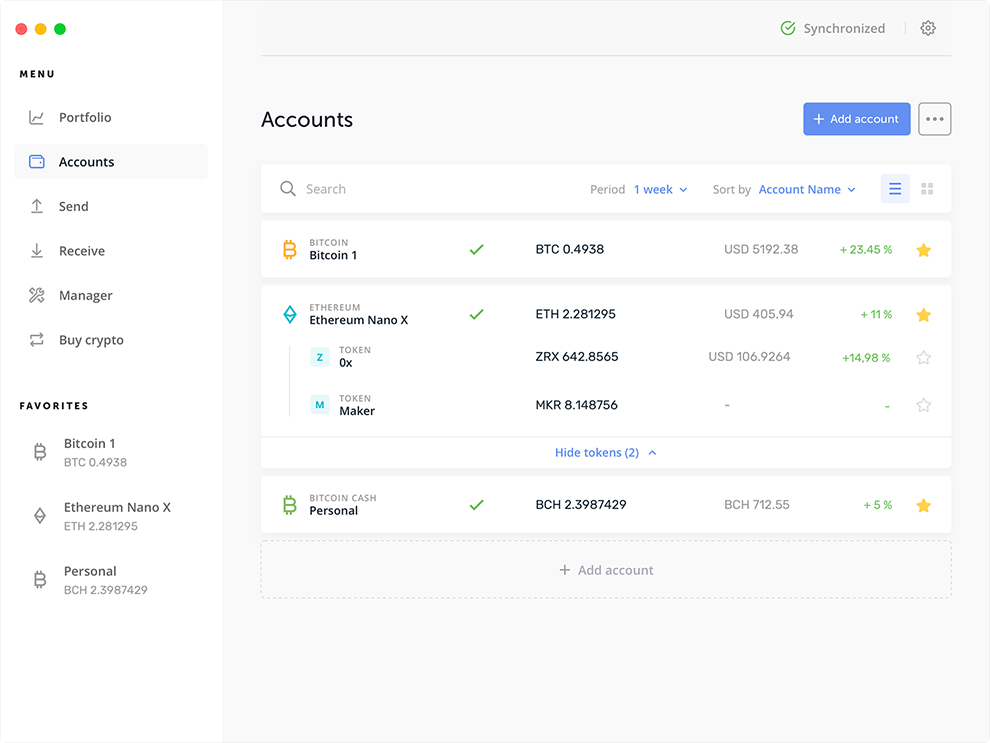Switch to grid view layout
Screen dimensions: 990x743
(927, 188)
